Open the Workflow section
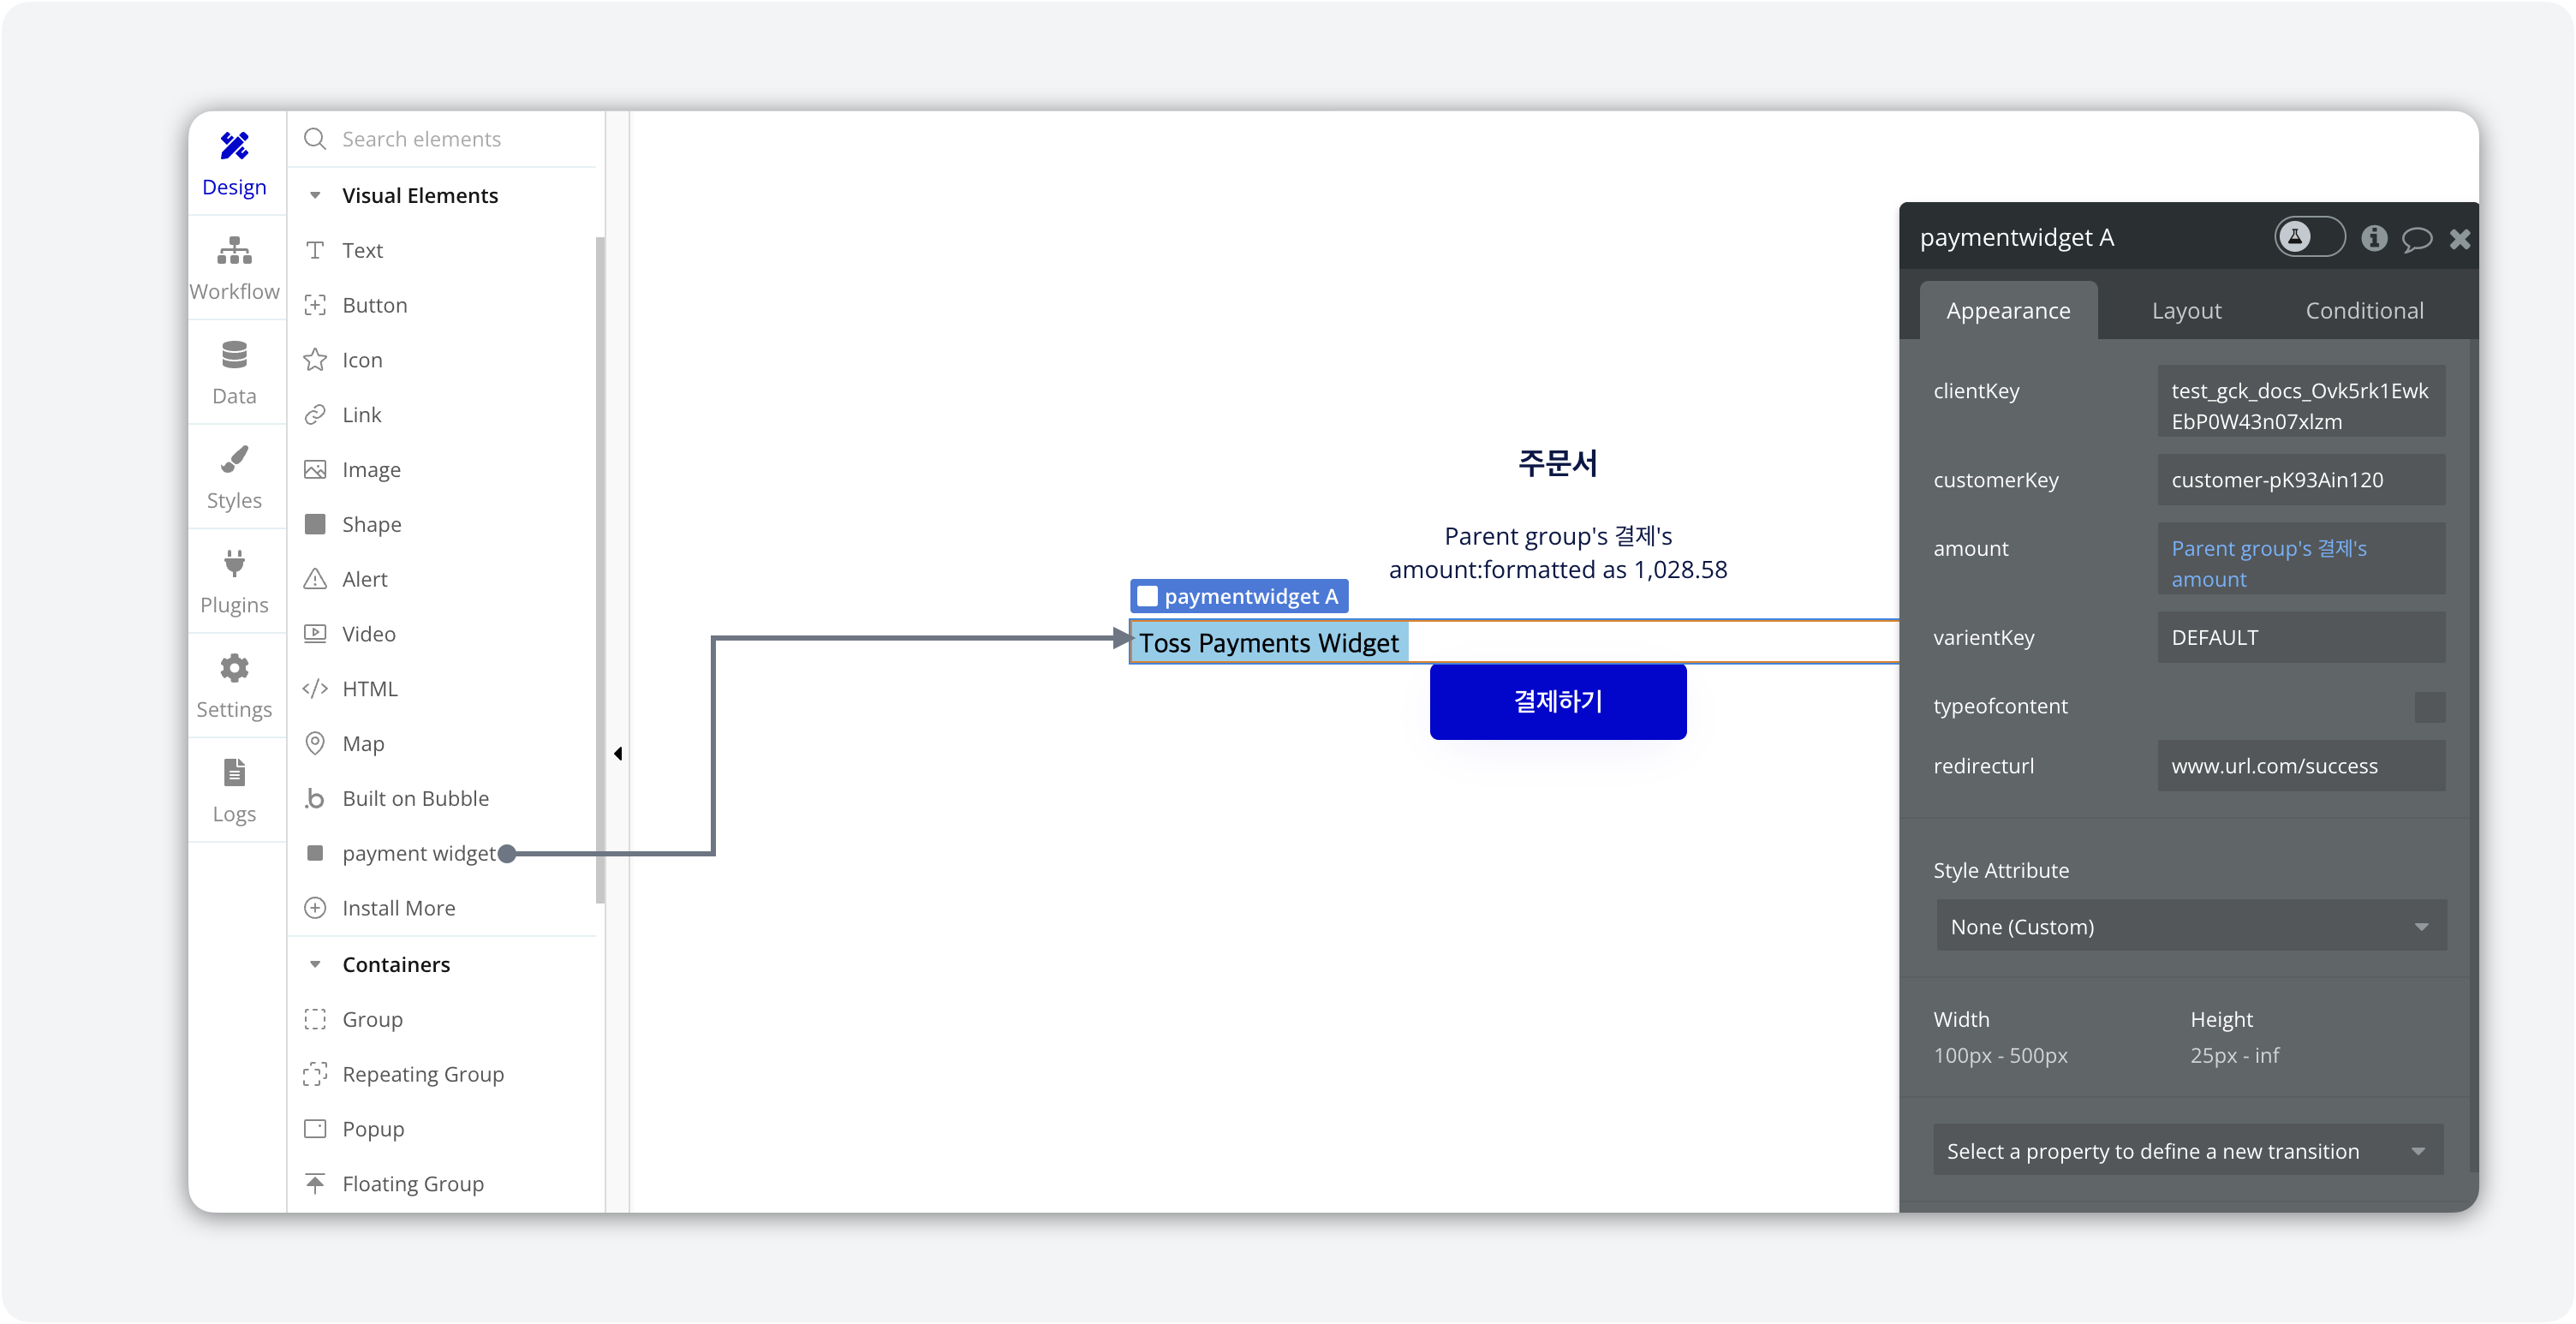The height and width of the screenshot is (1324, 2576). (234, 269)
